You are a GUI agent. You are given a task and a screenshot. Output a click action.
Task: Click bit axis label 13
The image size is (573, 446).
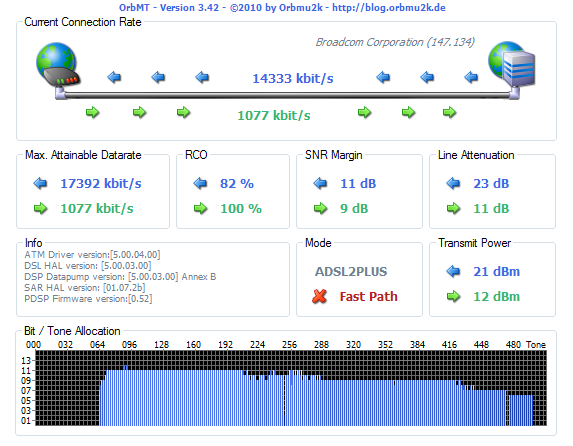[26, 361]
